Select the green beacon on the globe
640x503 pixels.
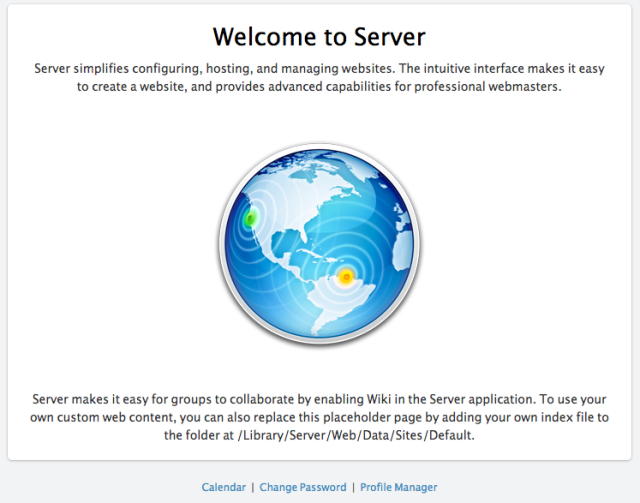click(x=253, y=217)
